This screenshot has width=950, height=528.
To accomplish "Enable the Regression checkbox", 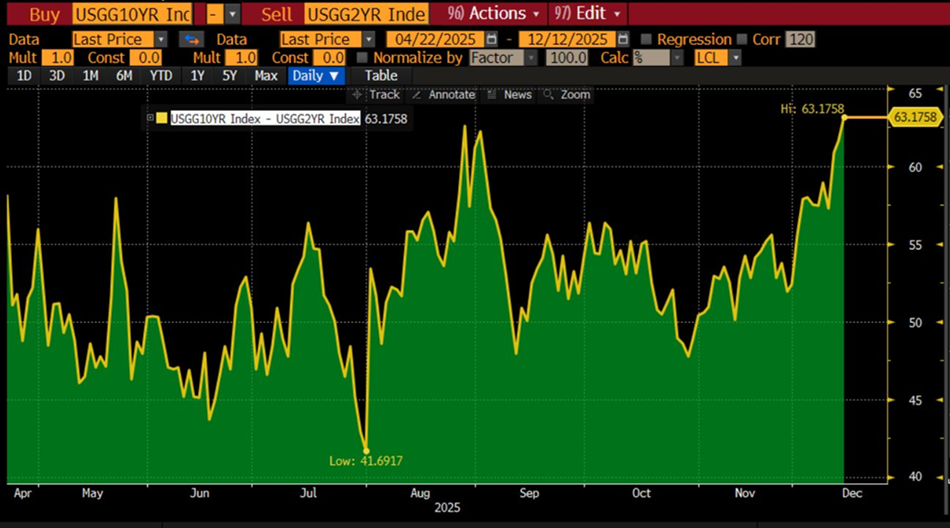I will 646,39.
